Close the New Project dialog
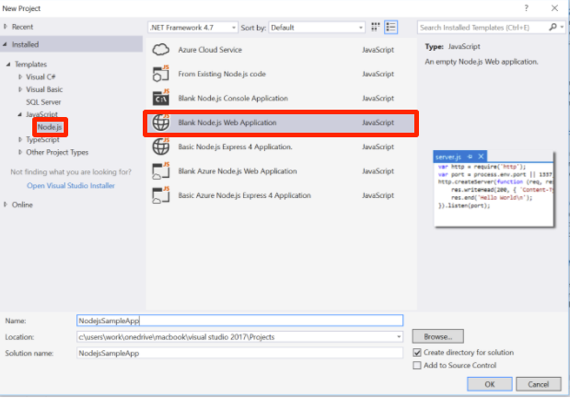The image size is (570, 398). [554, 8]
